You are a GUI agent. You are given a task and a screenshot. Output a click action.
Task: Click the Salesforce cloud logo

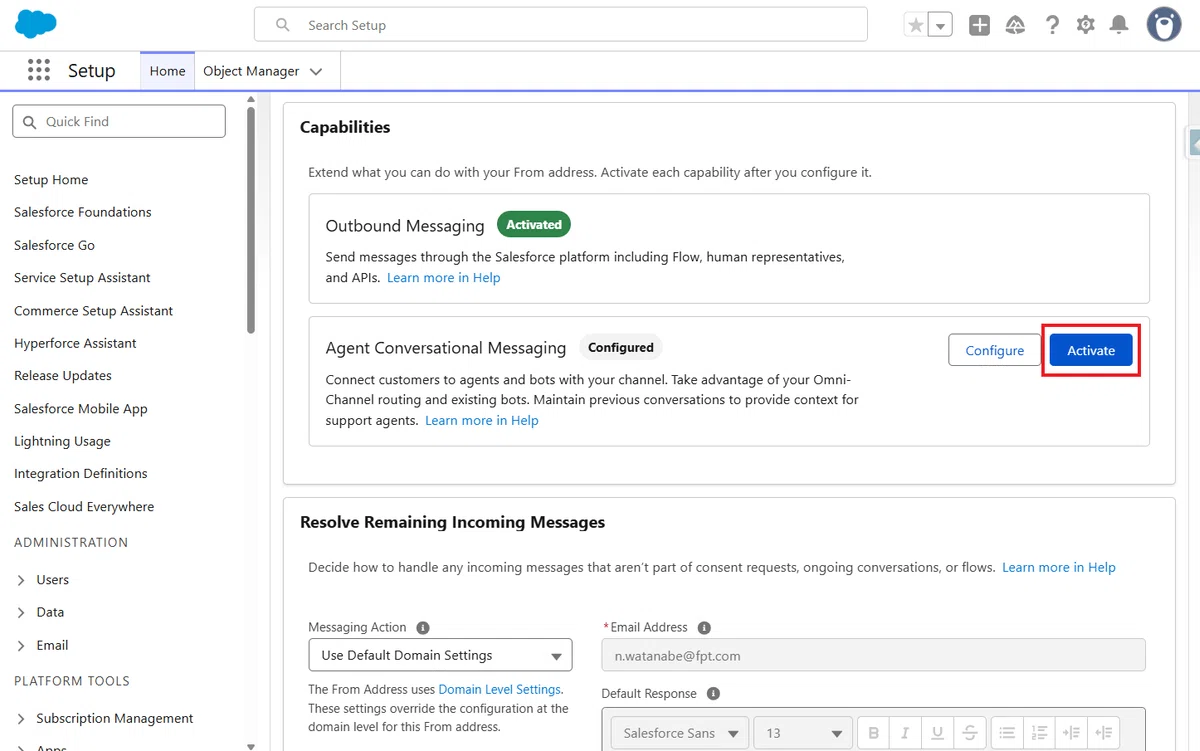coord(37,23)
